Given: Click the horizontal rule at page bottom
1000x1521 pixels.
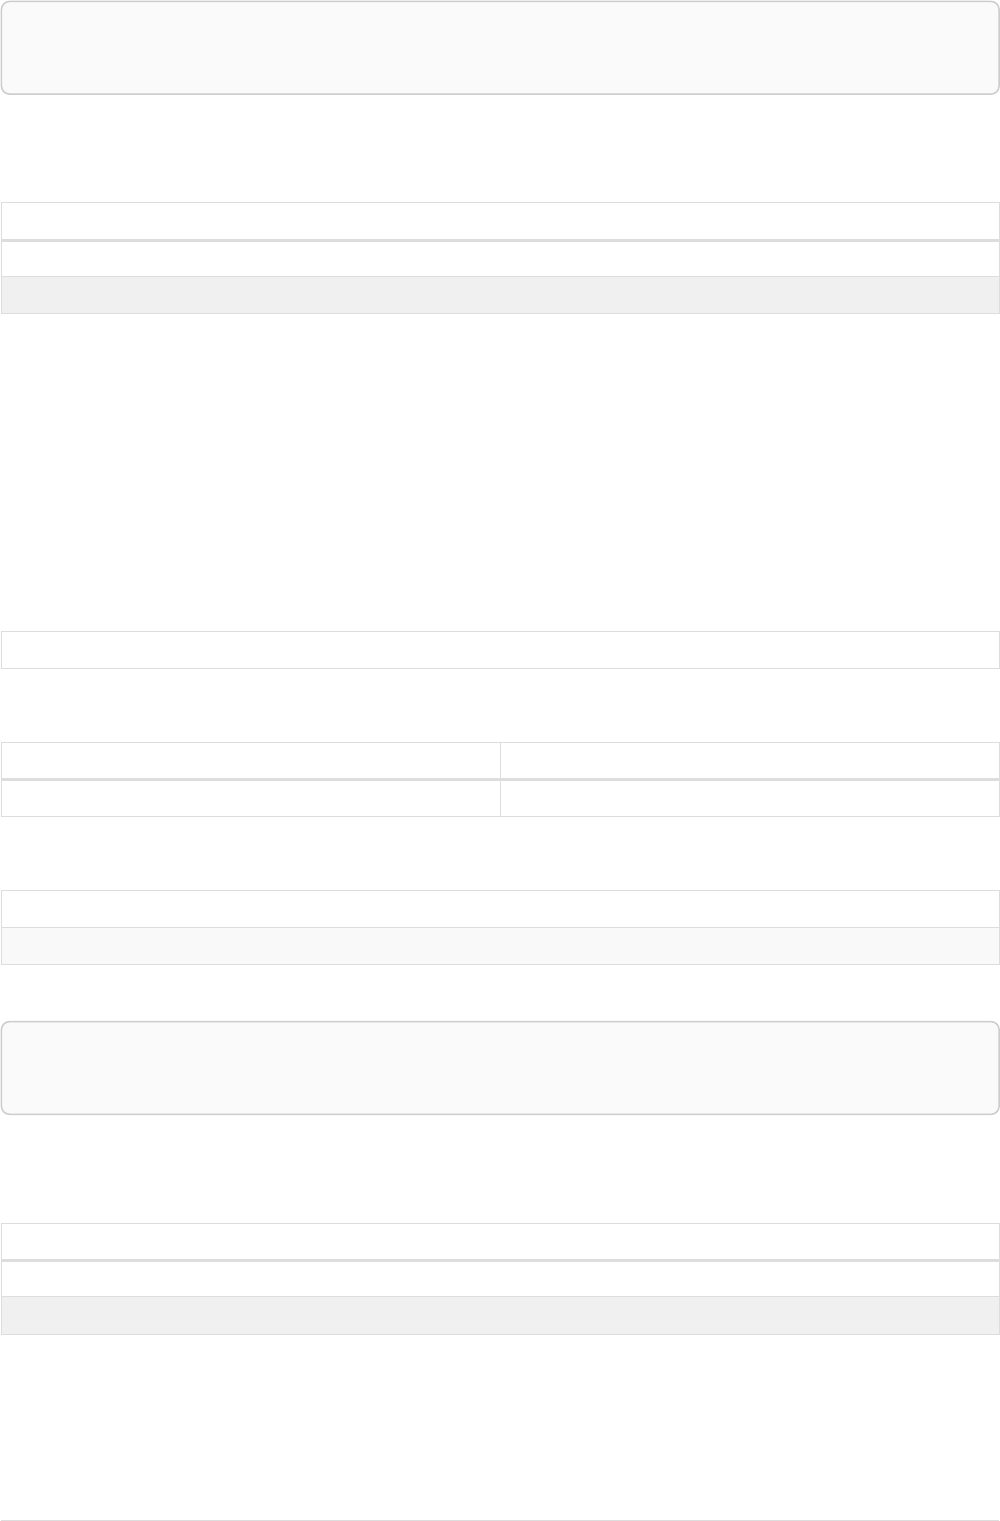Looking at the screenshot, I should 500,1520.
